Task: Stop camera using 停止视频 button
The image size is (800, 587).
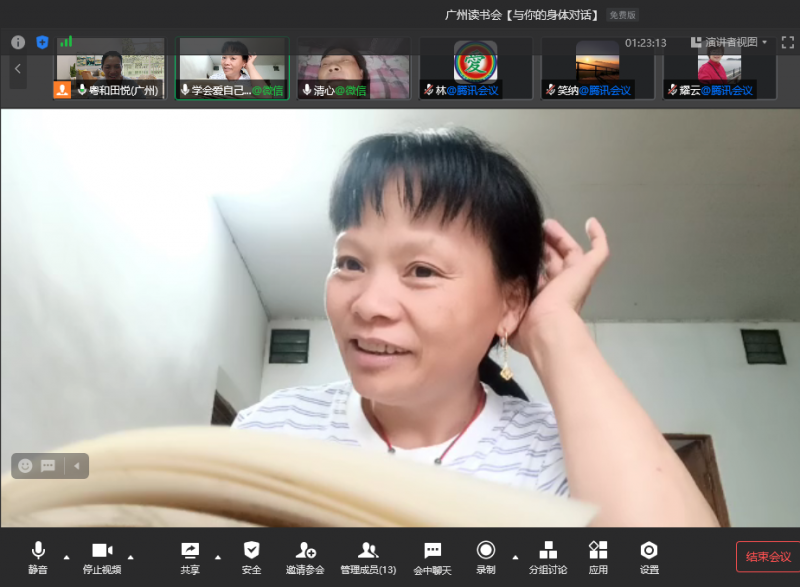Action: click(x=102, y=557)
